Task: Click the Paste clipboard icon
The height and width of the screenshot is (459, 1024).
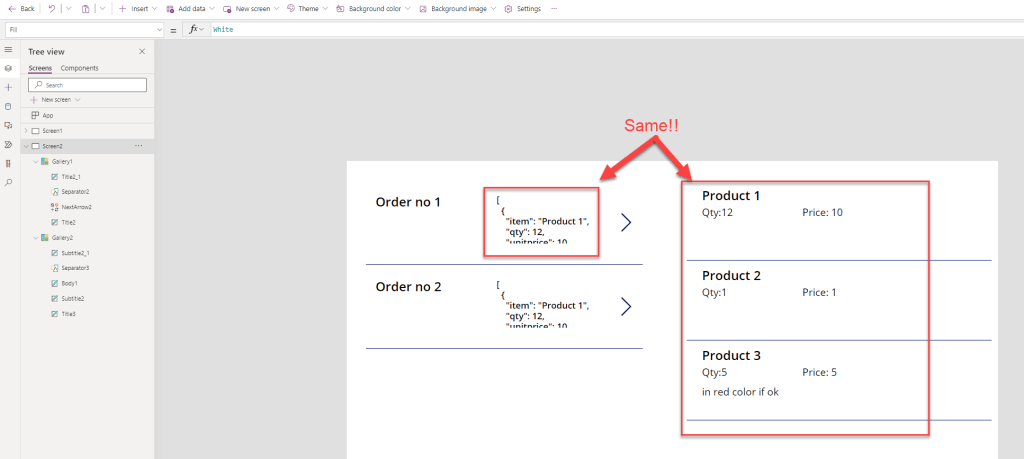Action: [x=86, y=8]
